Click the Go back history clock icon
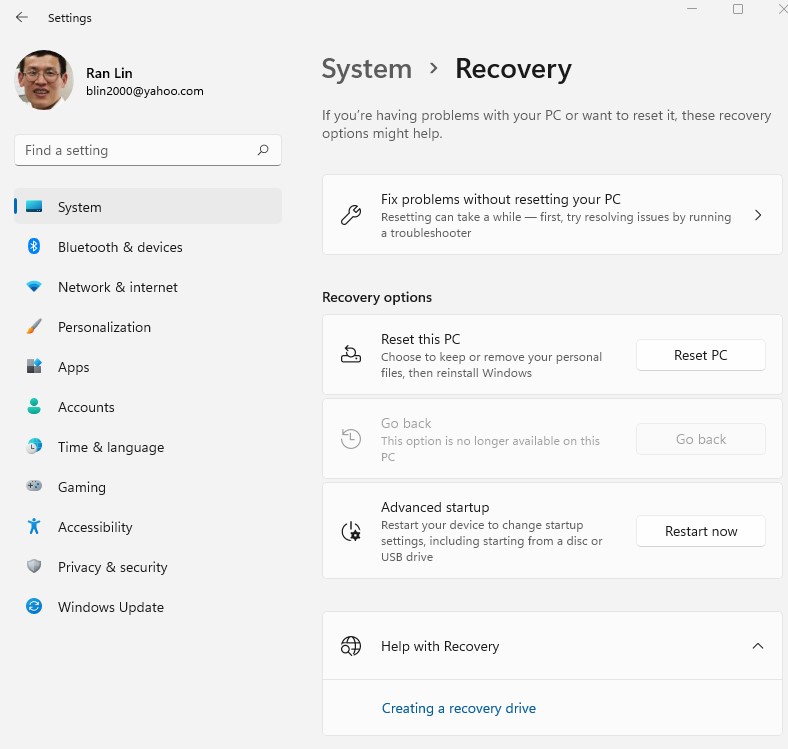Viewport: 788px width, 749px height. [351, 438]
